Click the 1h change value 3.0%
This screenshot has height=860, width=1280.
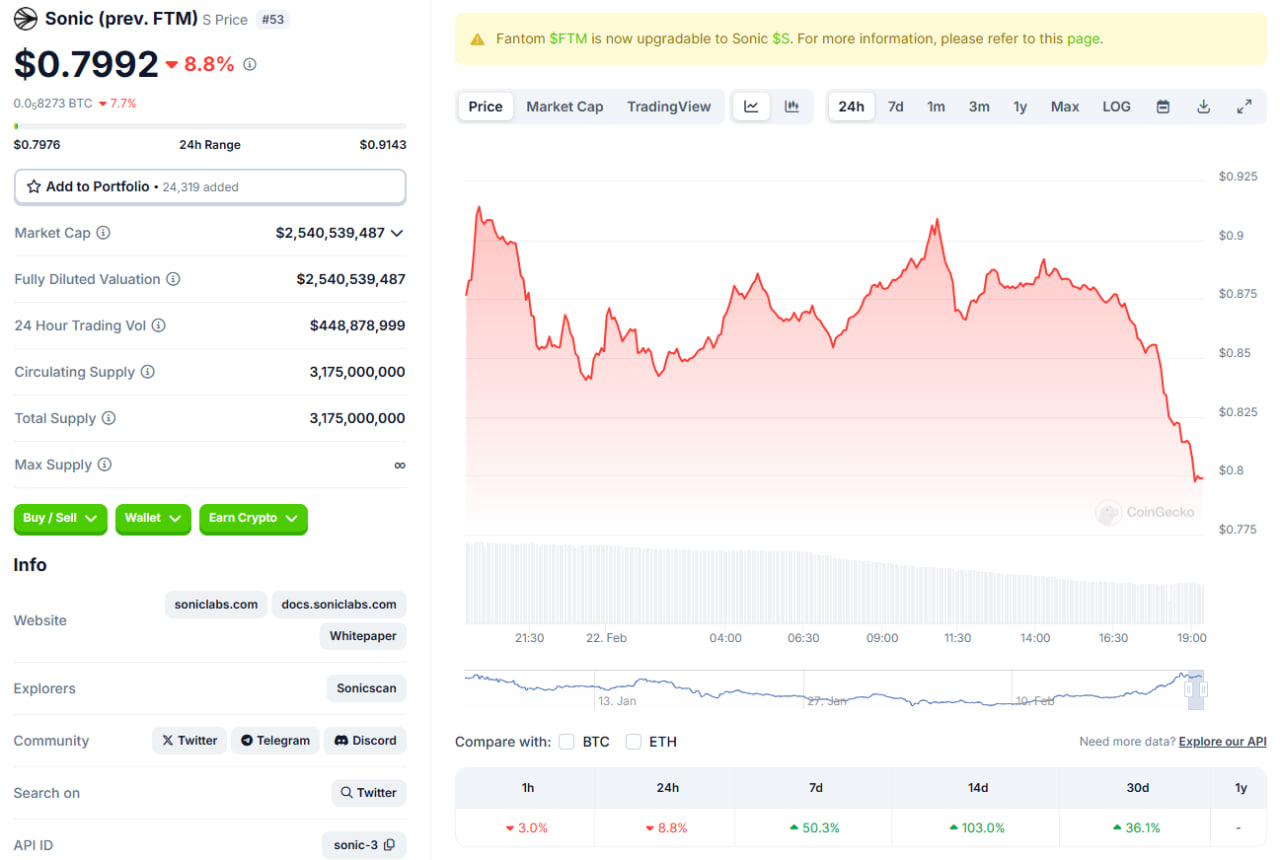point(527,828)
